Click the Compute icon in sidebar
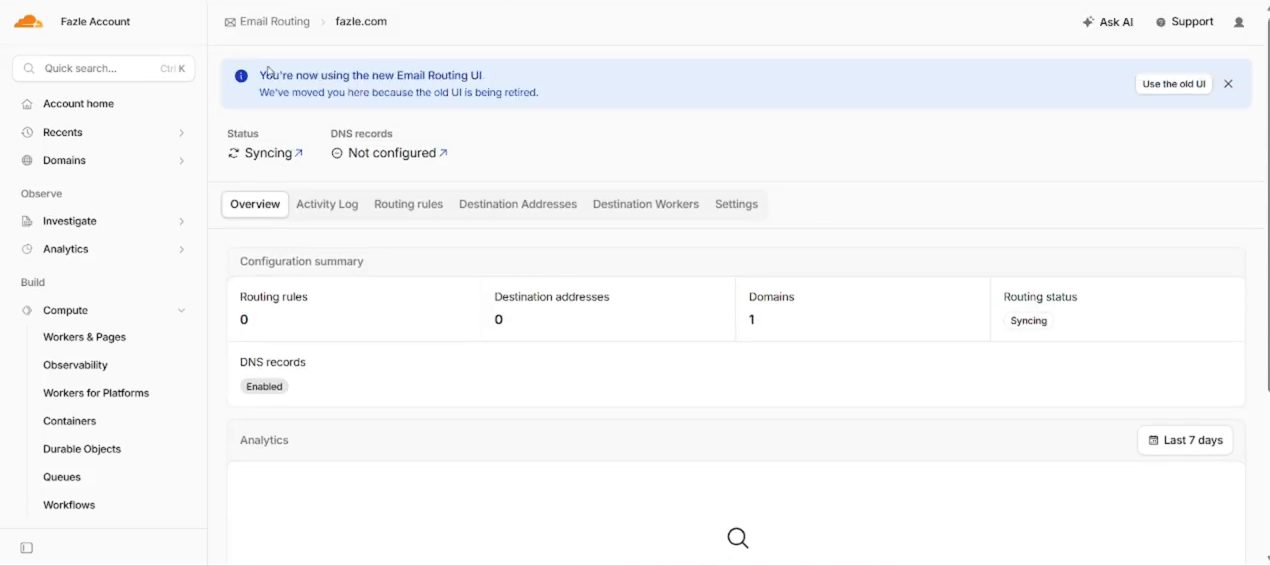1270x566 pixels. coord(27,310)
